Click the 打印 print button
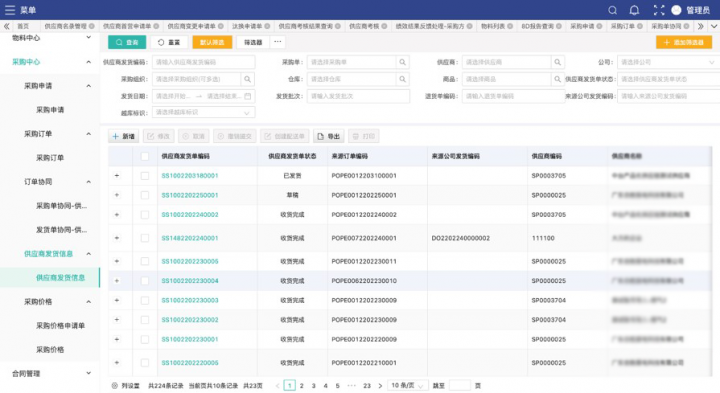Image resolution: width=720 pixels, height=393 pixels. point(364,136)
